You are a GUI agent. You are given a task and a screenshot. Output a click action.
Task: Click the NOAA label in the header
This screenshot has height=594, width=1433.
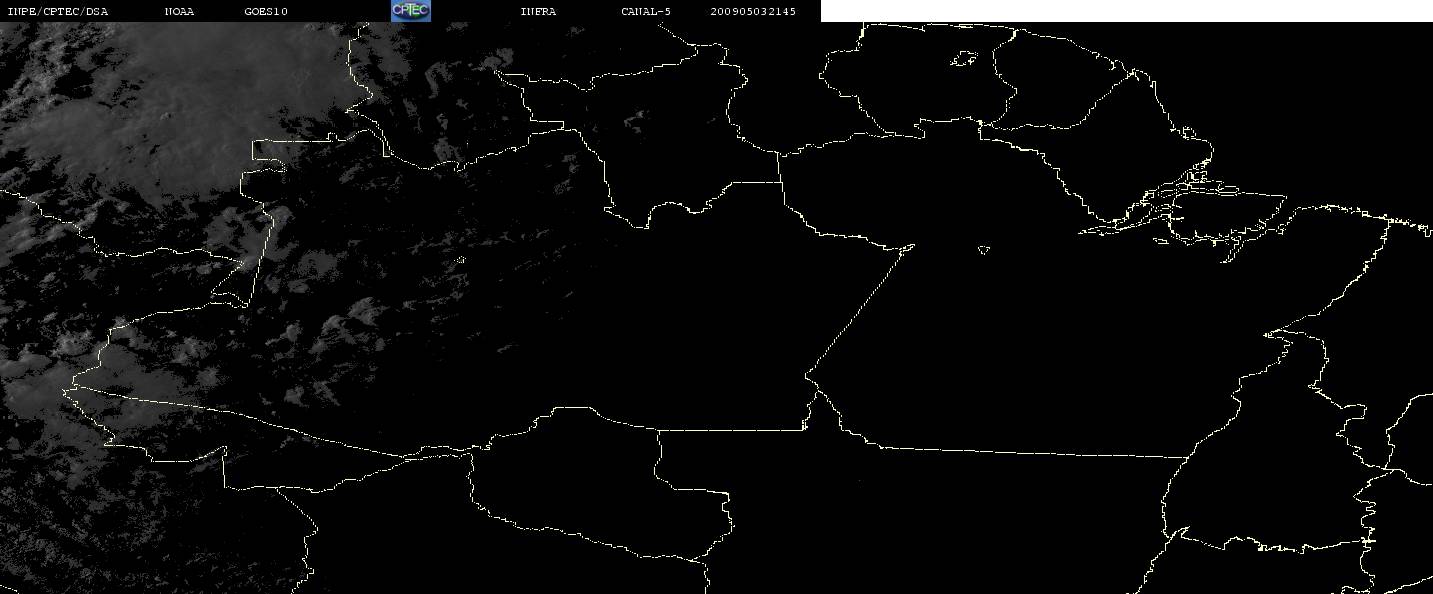(x=179, y=11)
